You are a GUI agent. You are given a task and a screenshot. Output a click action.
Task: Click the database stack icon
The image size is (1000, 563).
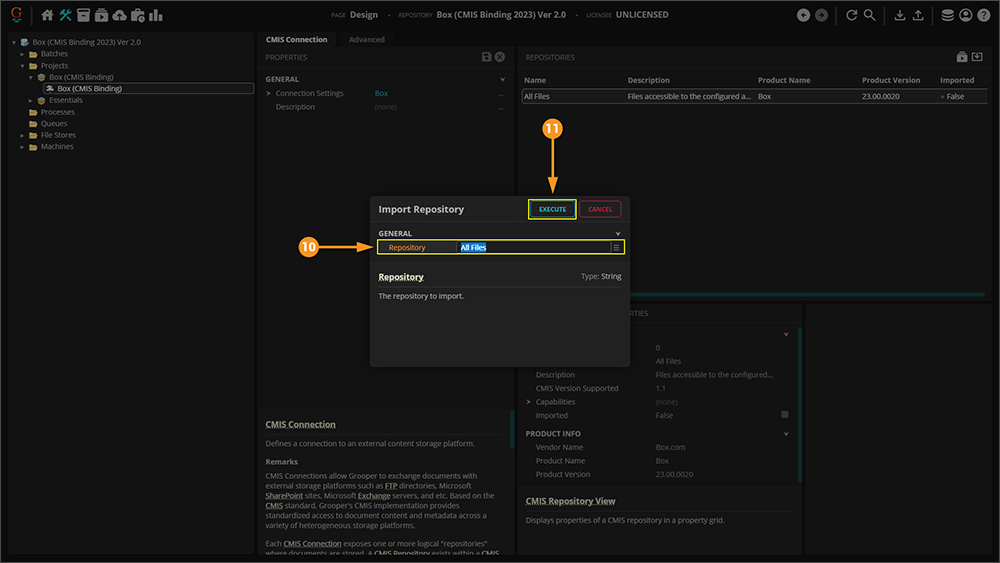tap(947, 15)
